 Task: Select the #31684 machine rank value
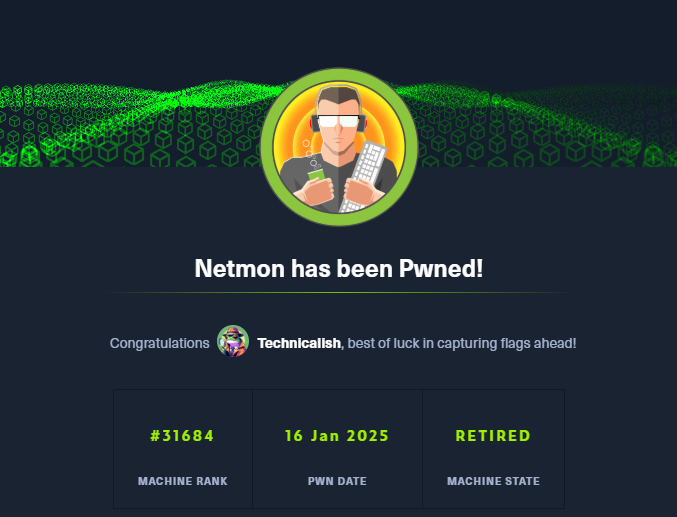coord(182,436)
